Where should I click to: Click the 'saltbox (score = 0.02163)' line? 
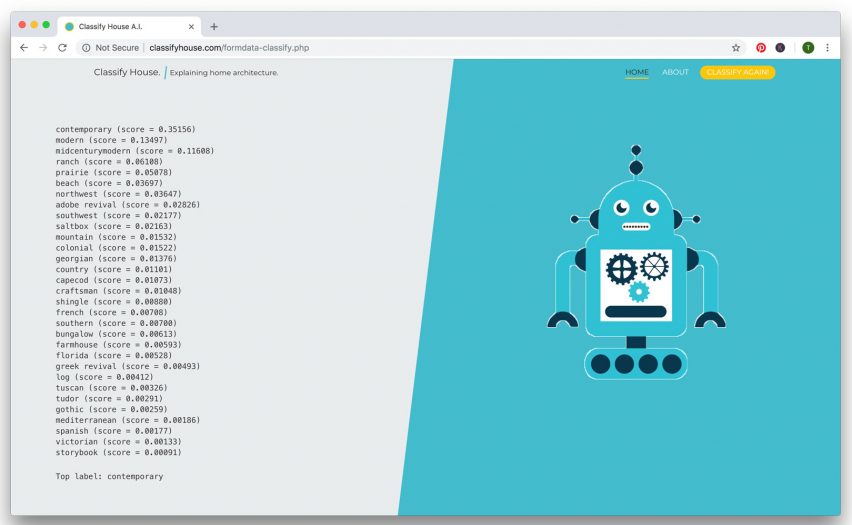click(x=114, y=226)
